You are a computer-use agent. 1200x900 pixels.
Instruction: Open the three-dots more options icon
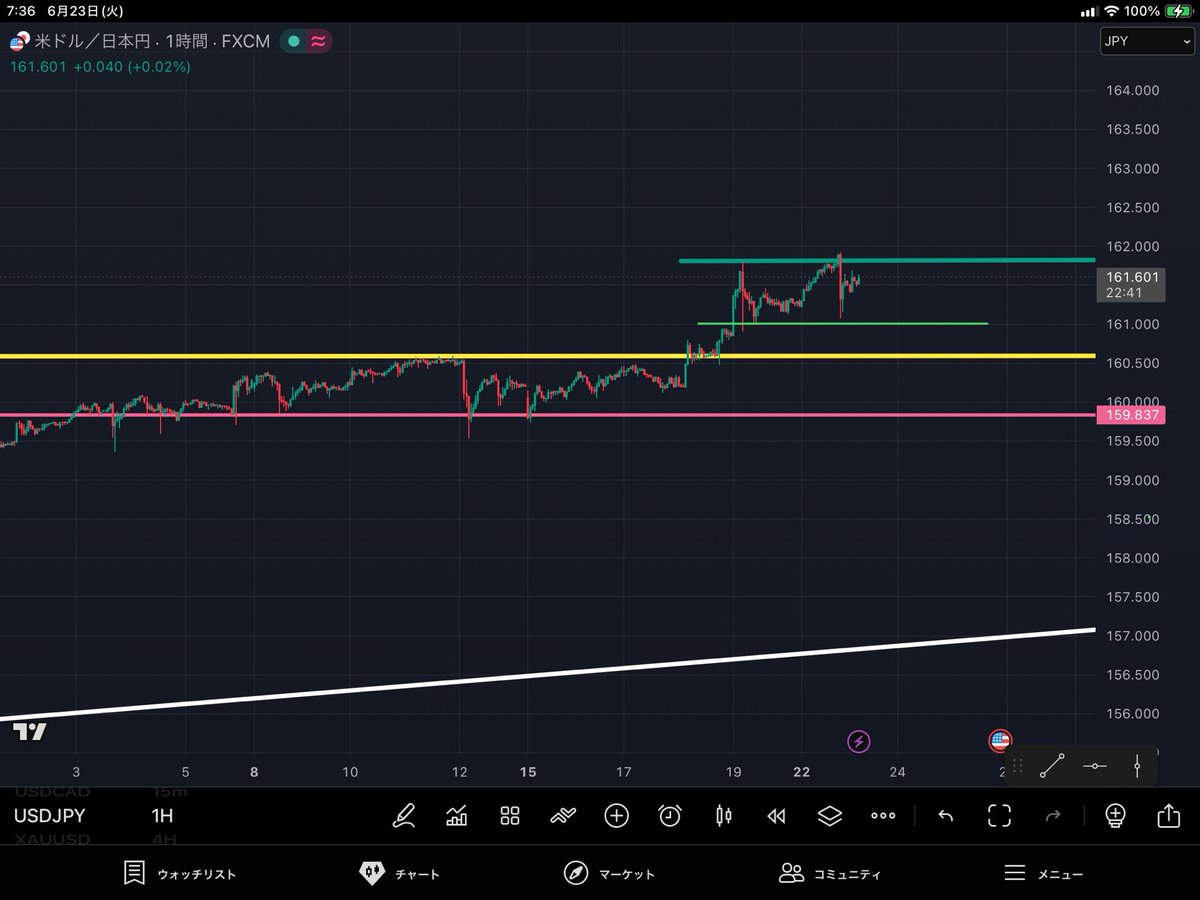tap(883, 815)
